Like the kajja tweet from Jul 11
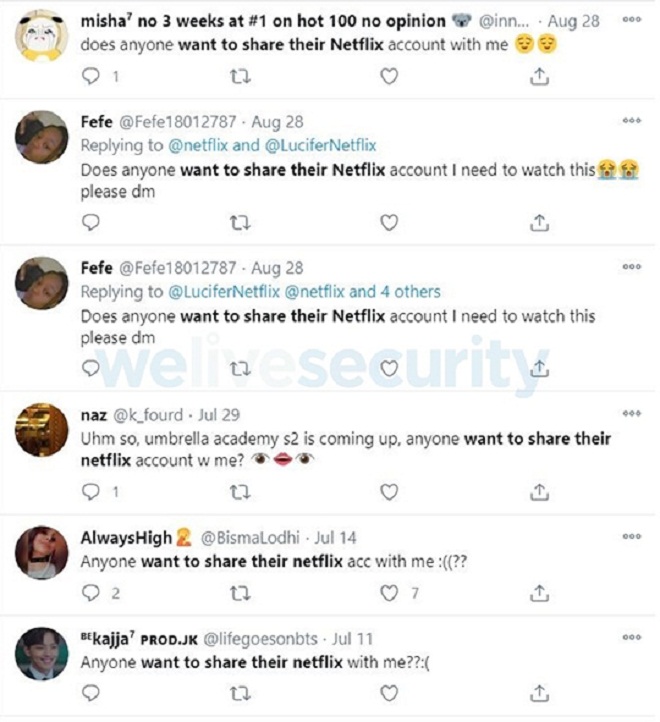This screenshot has height=722, width=660. click(389, 693)
